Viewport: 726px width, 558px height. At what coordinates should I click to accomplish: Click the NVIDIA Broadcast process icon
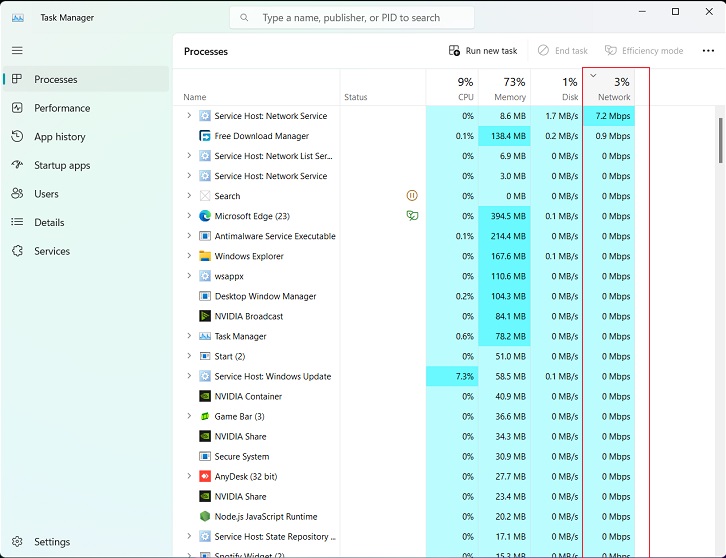tap(205, 316)
